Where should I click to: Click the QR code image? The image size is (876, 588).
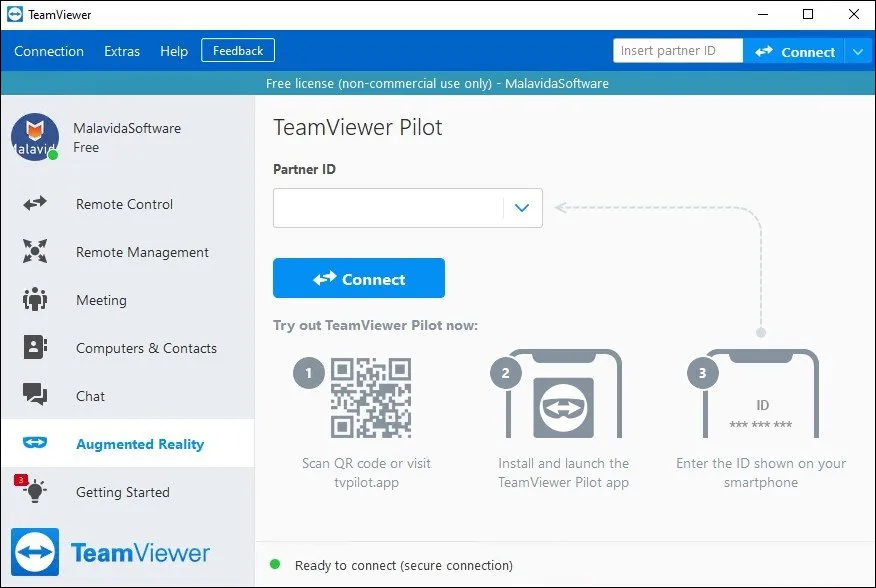coord(371,399)
